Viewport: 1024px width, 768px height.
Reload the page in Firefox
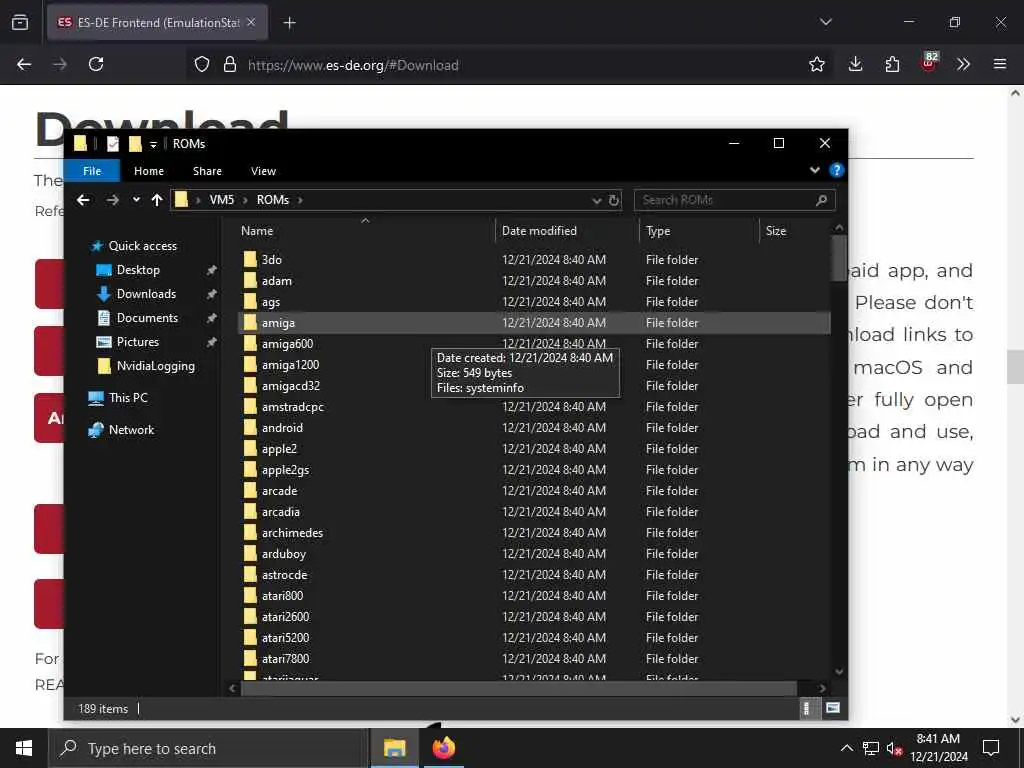pyautogui.click(x=96, y=64)
